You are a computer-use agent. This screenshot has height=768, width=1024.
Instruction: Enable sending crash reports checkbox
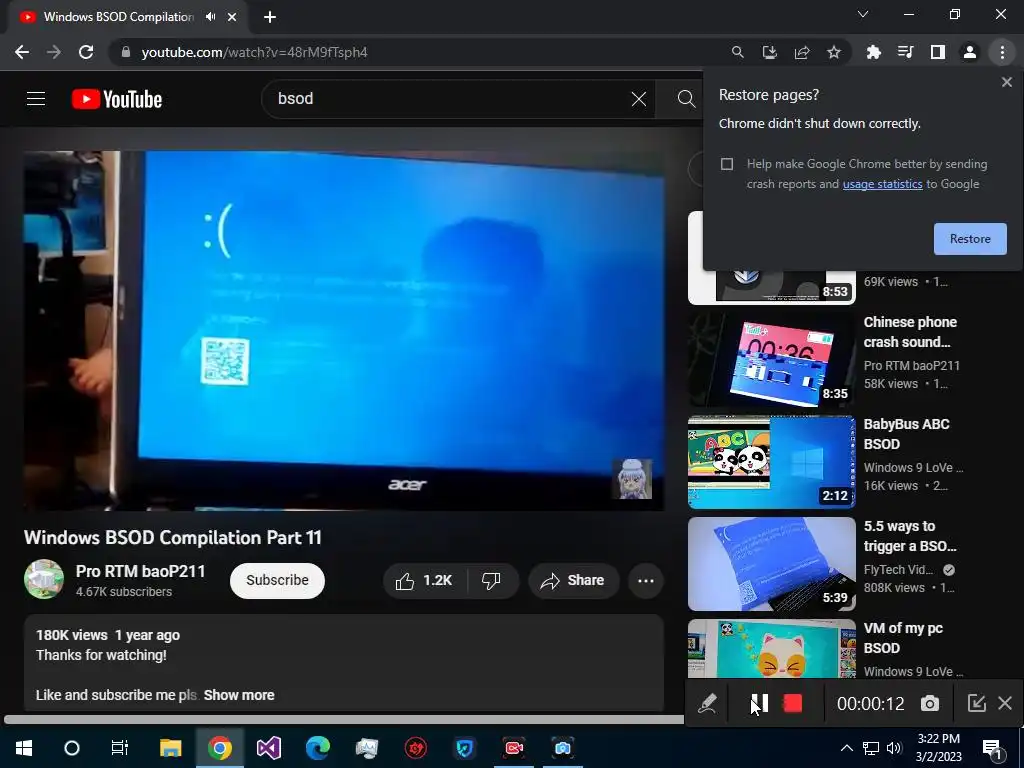coord(727,164)
